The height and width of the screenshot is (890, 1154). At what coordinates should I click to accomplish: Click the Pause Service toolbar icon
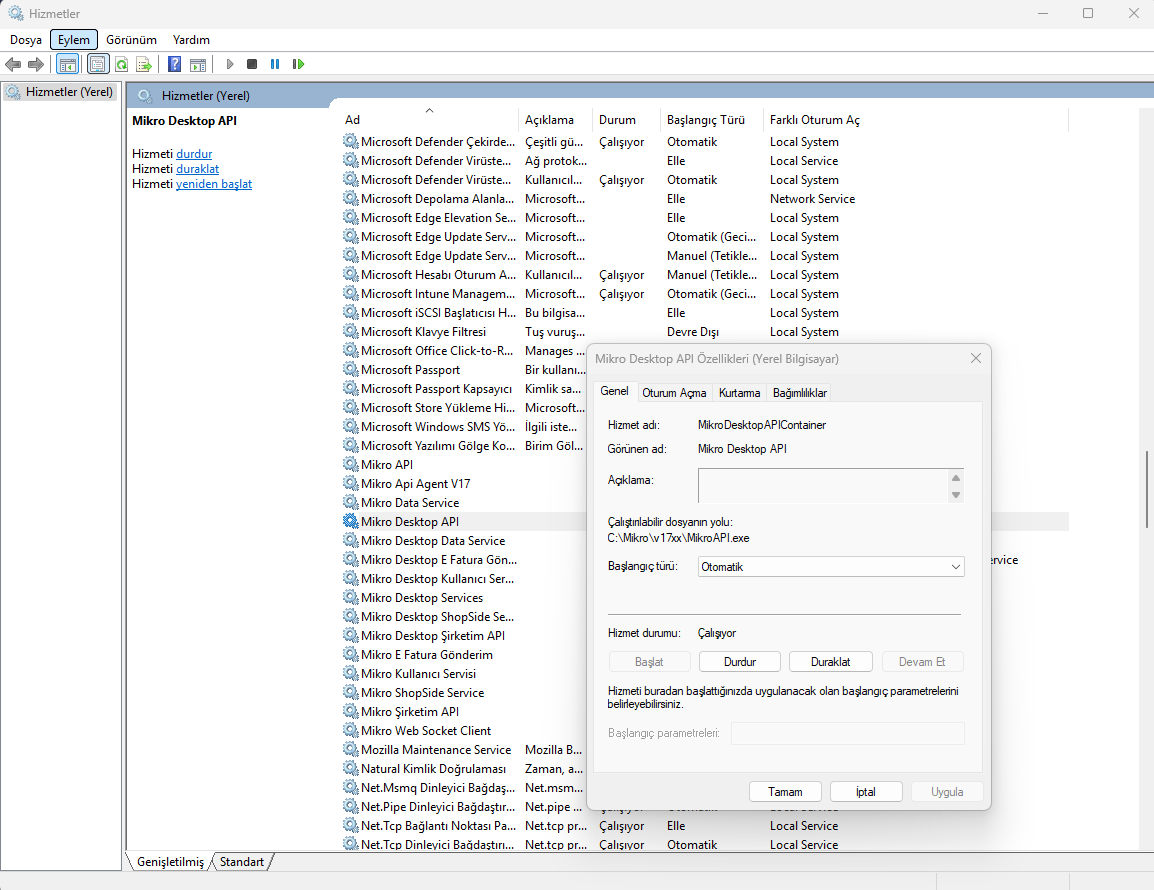point(275,65)
